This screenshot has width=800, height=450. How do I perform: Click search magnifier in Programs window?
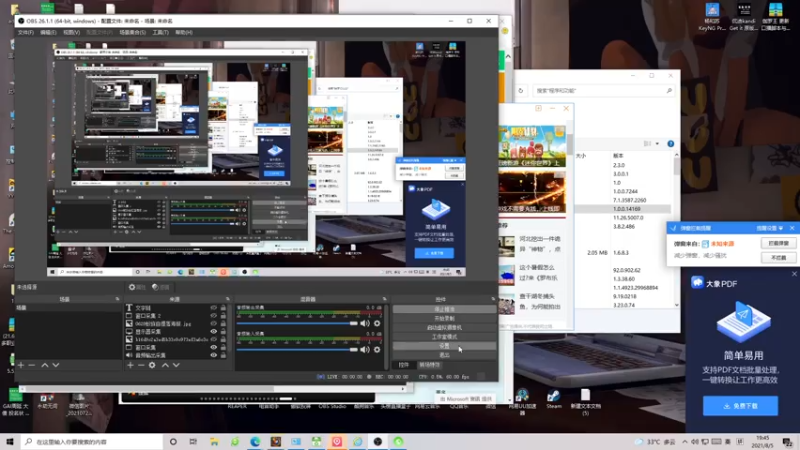669,91
